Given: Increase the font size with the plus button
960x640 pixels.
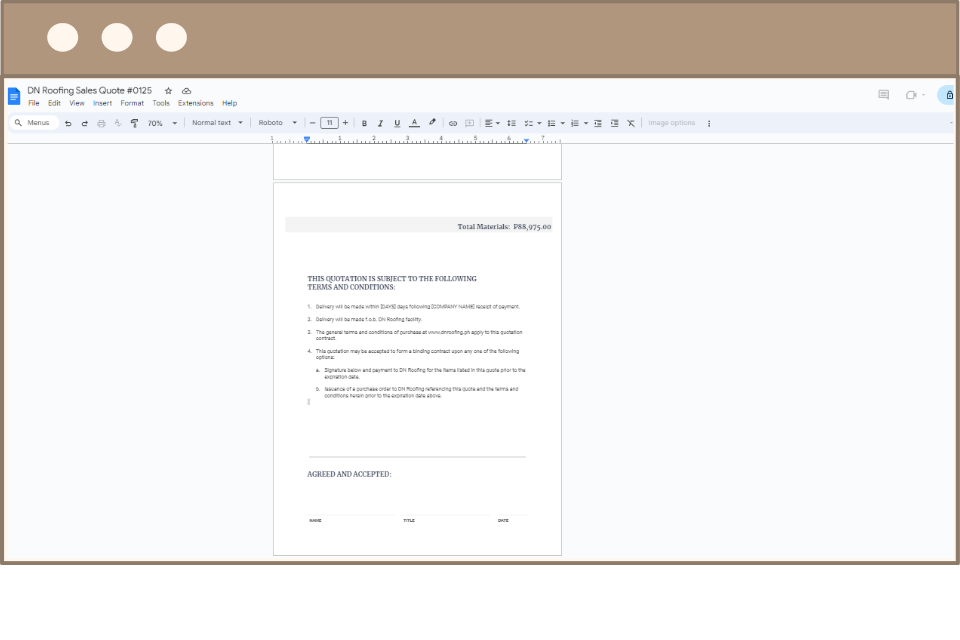Looking at the screenshot, I should [345, 123].
